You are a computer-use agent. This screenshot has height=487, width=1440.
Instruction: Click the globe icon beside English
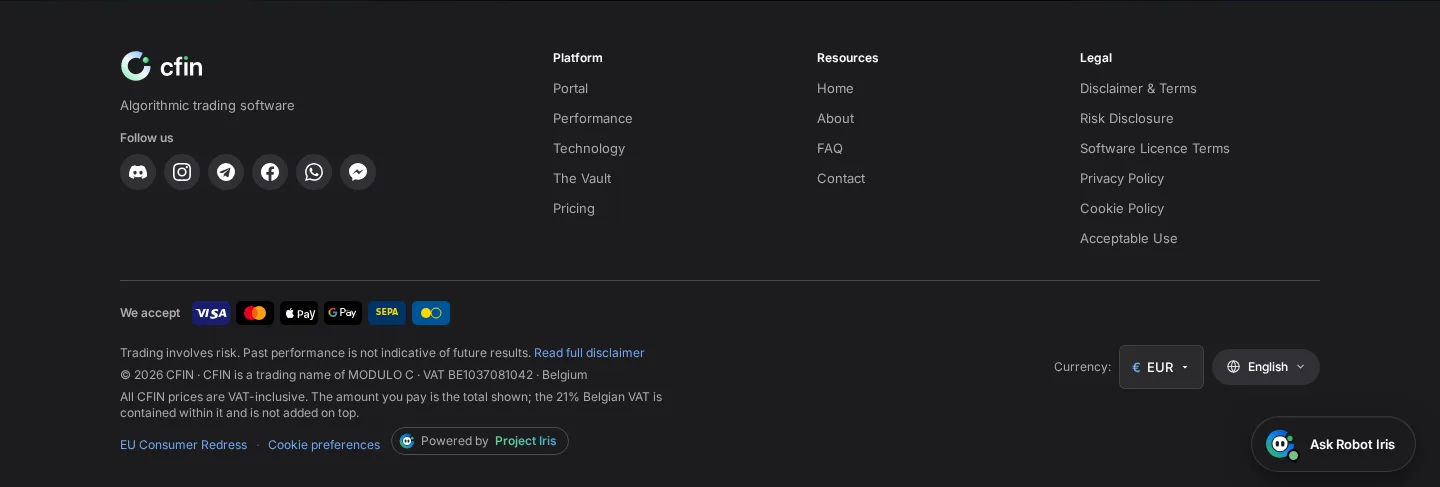[1233, 367]
